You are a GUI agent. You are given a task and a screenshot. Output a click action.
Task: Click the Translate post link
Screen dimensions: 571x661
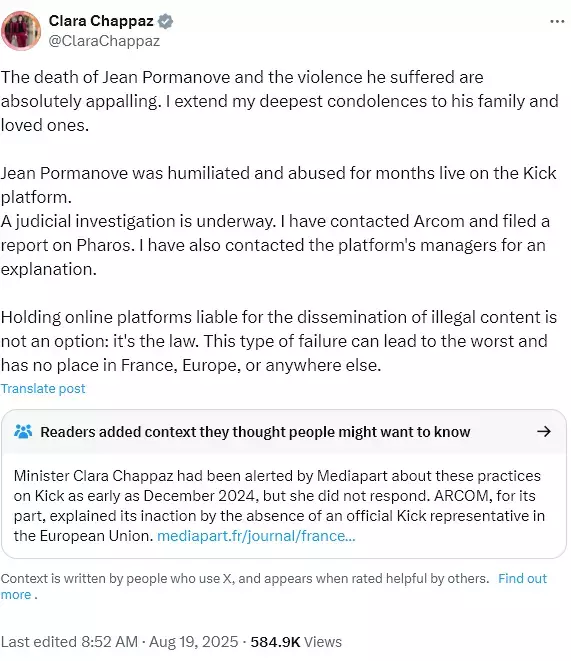pos(43,388)
